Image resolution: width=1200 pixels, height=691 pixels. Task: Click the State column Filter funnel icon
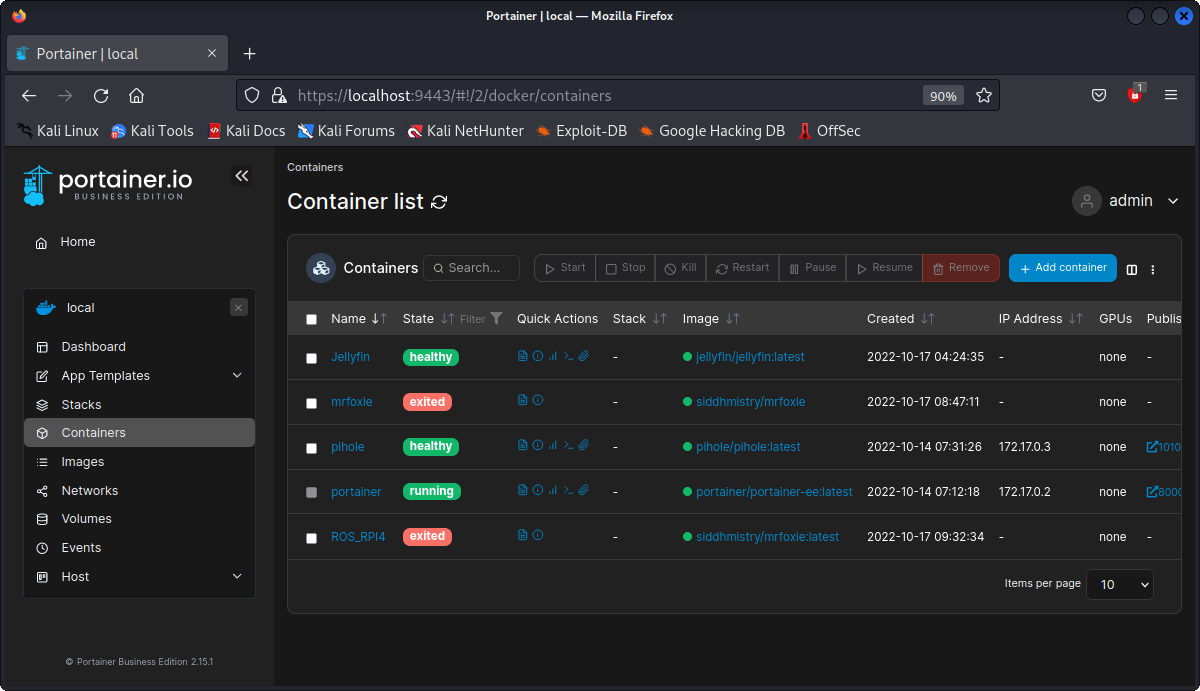pyautogui.click(x=496, y=319)
